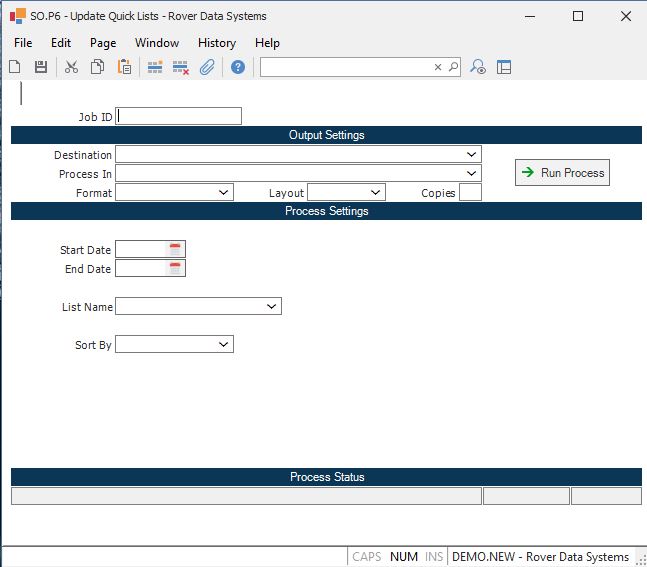This screenshot has width=647, height=567.
Task: Open the List Name dropdown
Action: pyautogui.click(x=271, y=307)
